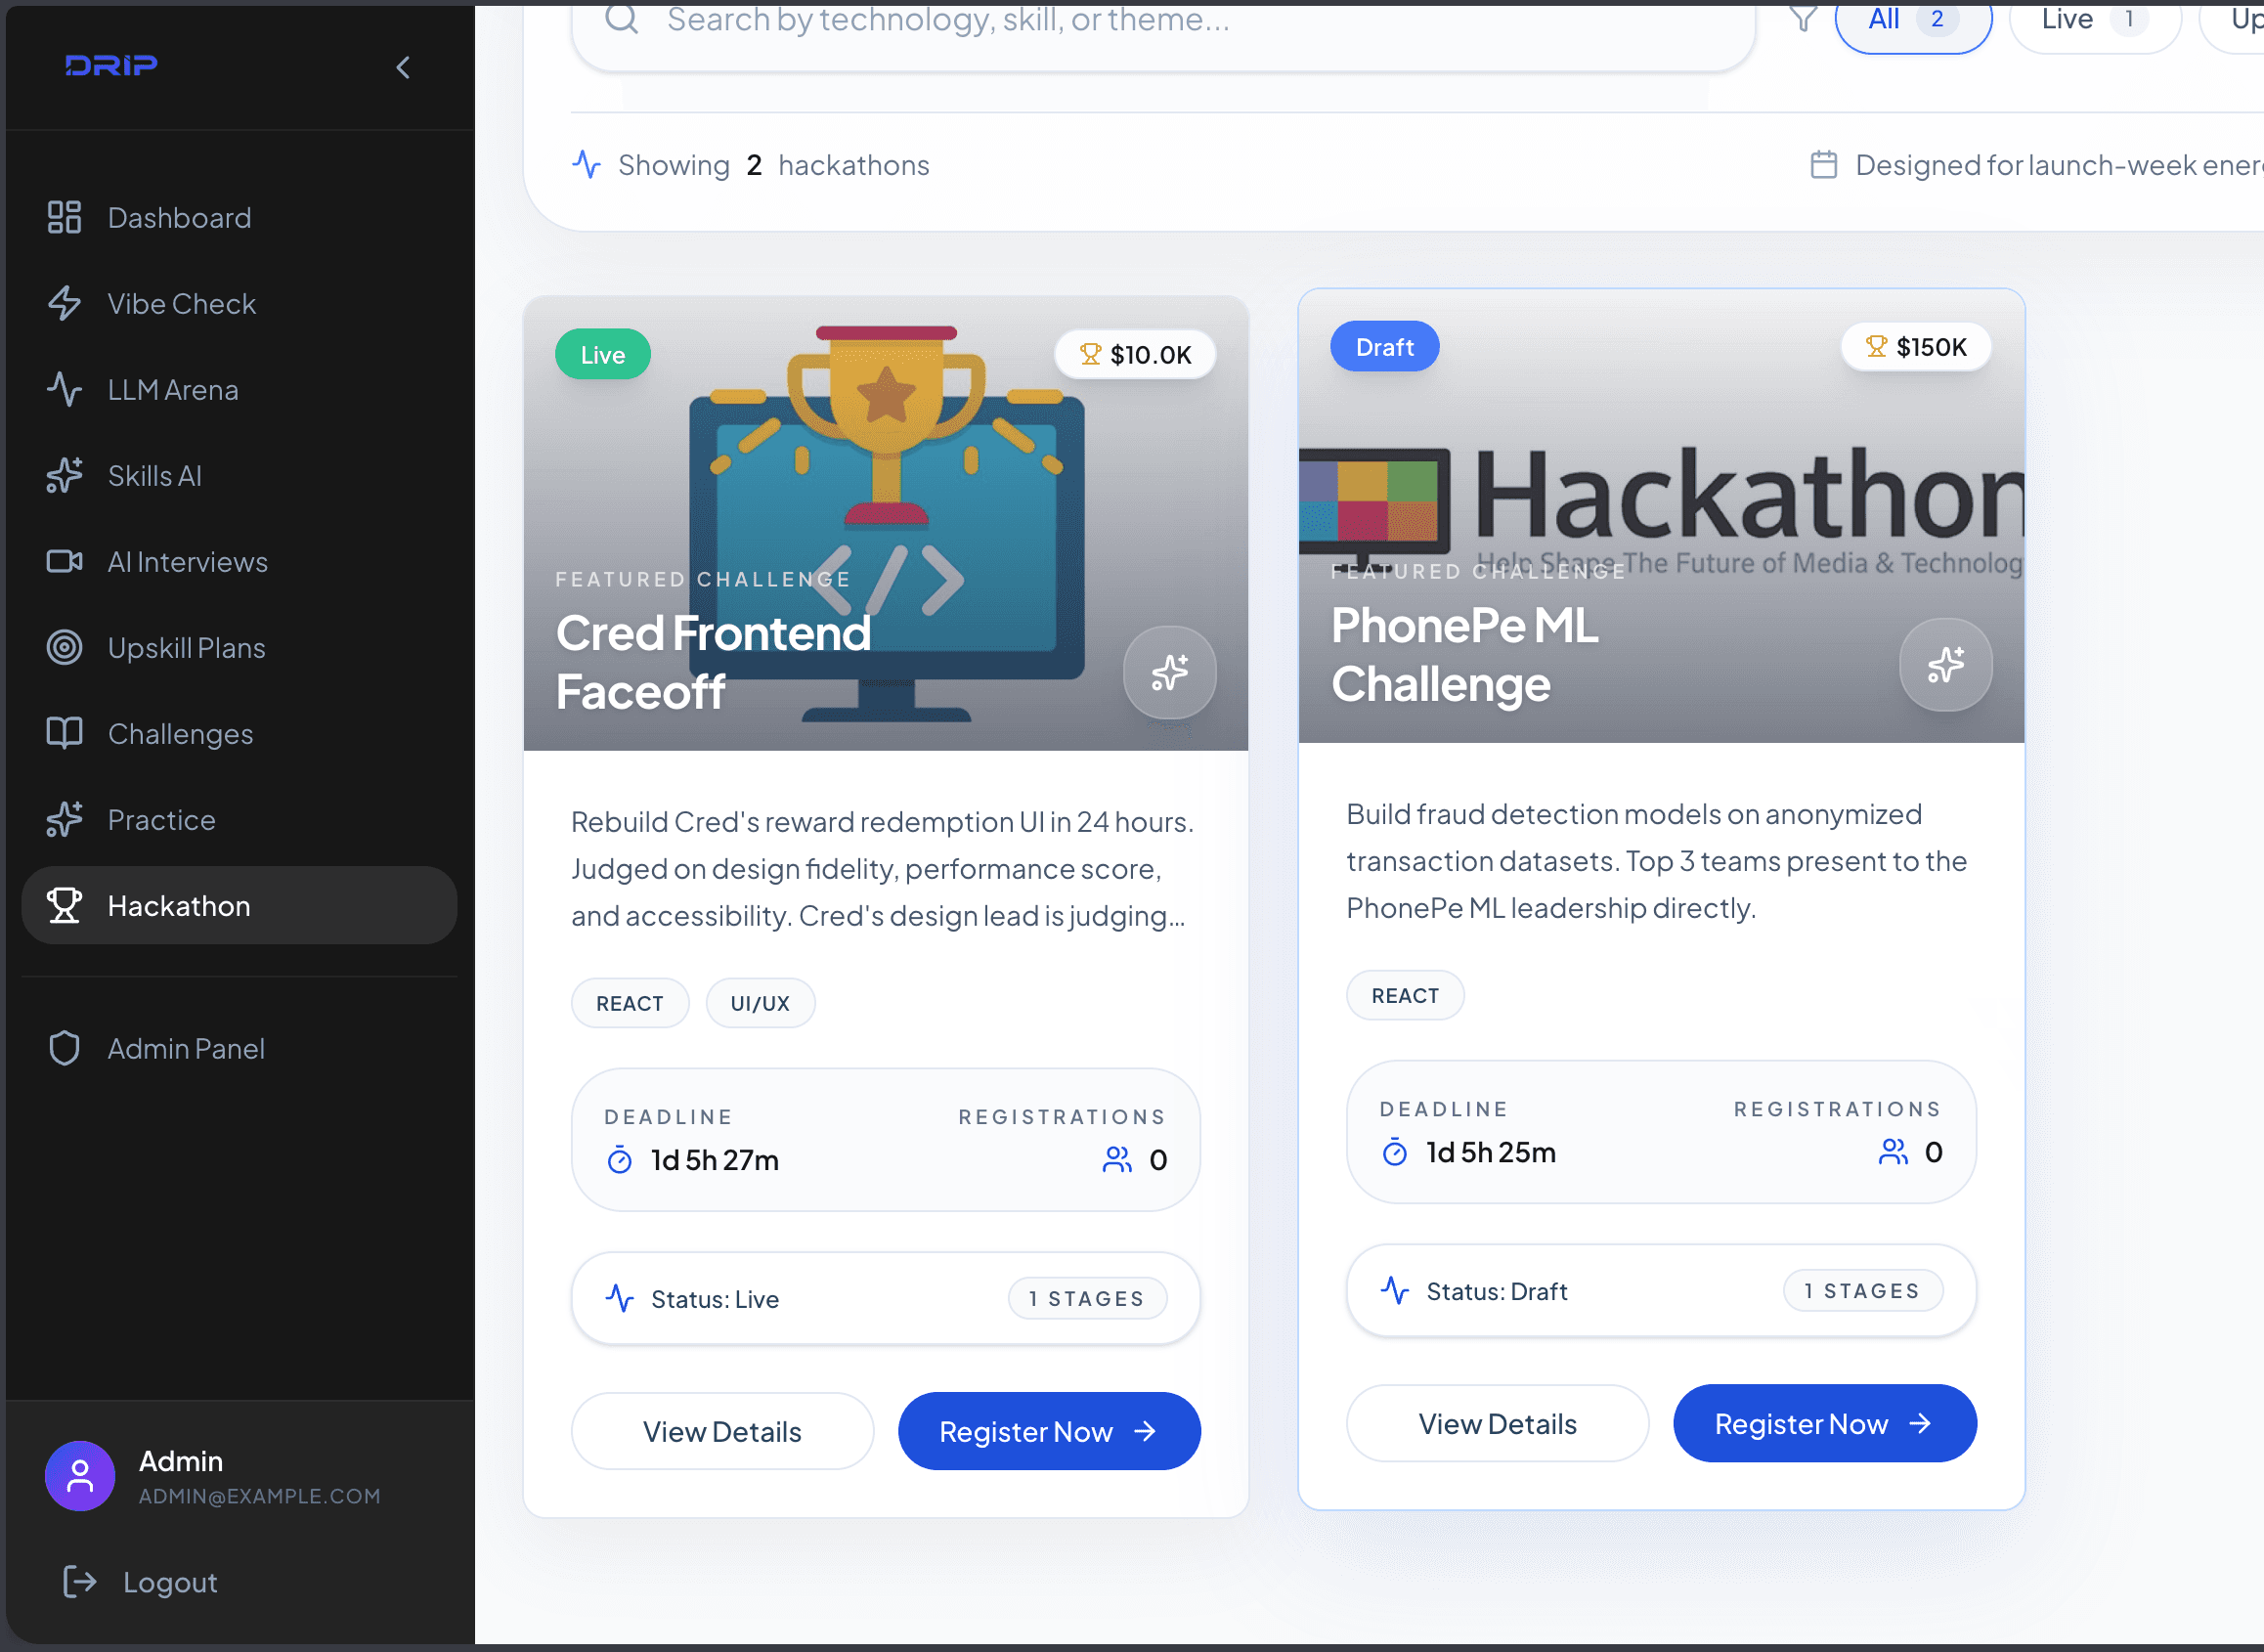Click the Vibe Check lightning bolt icon

click(x=64, y=304)
